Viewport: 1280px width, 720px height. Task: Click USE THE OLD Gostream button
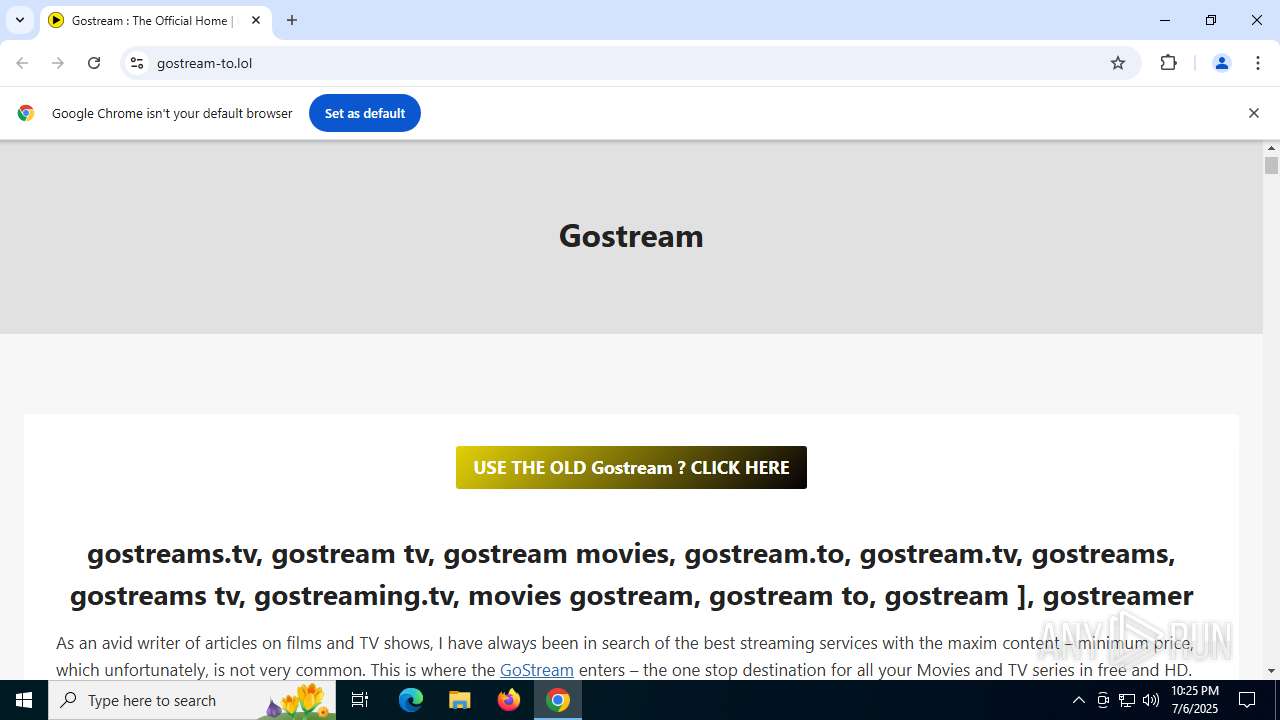[x=631, y=468]
